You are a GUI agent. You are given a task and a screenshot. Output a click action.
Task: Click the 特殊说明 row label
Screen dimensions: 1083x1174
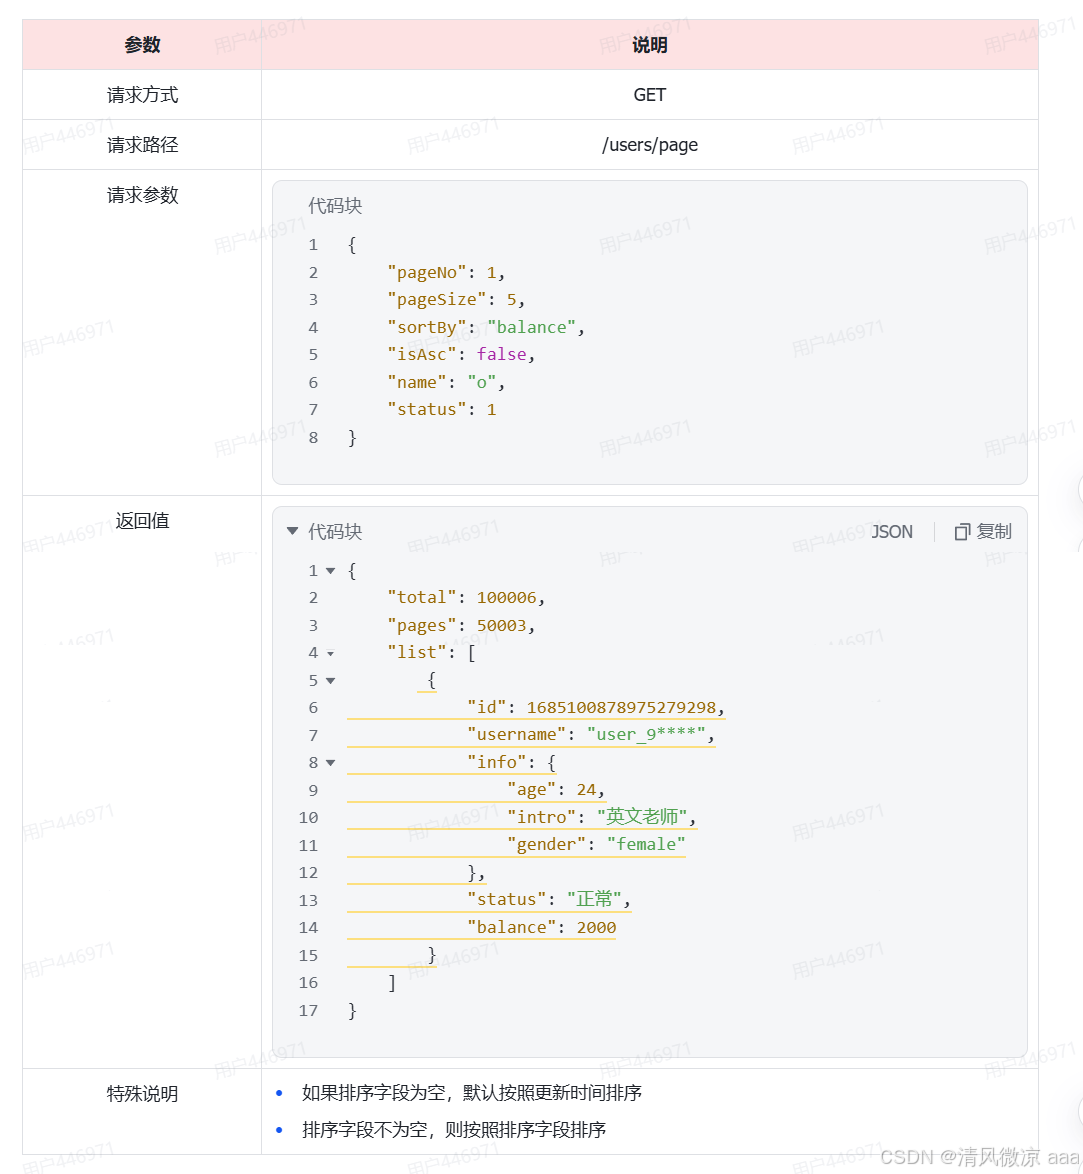(x=142, y=1094)
